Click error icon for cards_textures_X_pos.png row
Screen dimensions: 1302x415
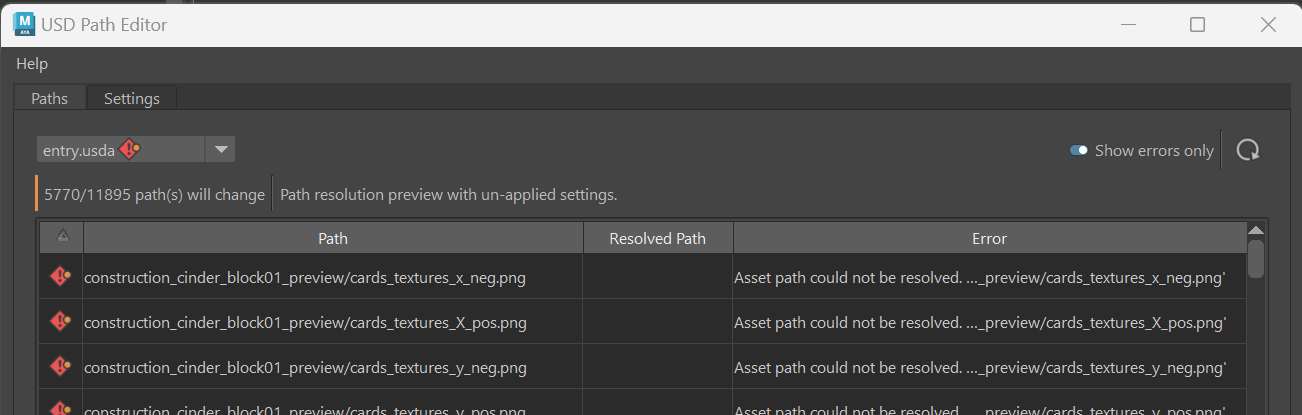click(61, 322)
